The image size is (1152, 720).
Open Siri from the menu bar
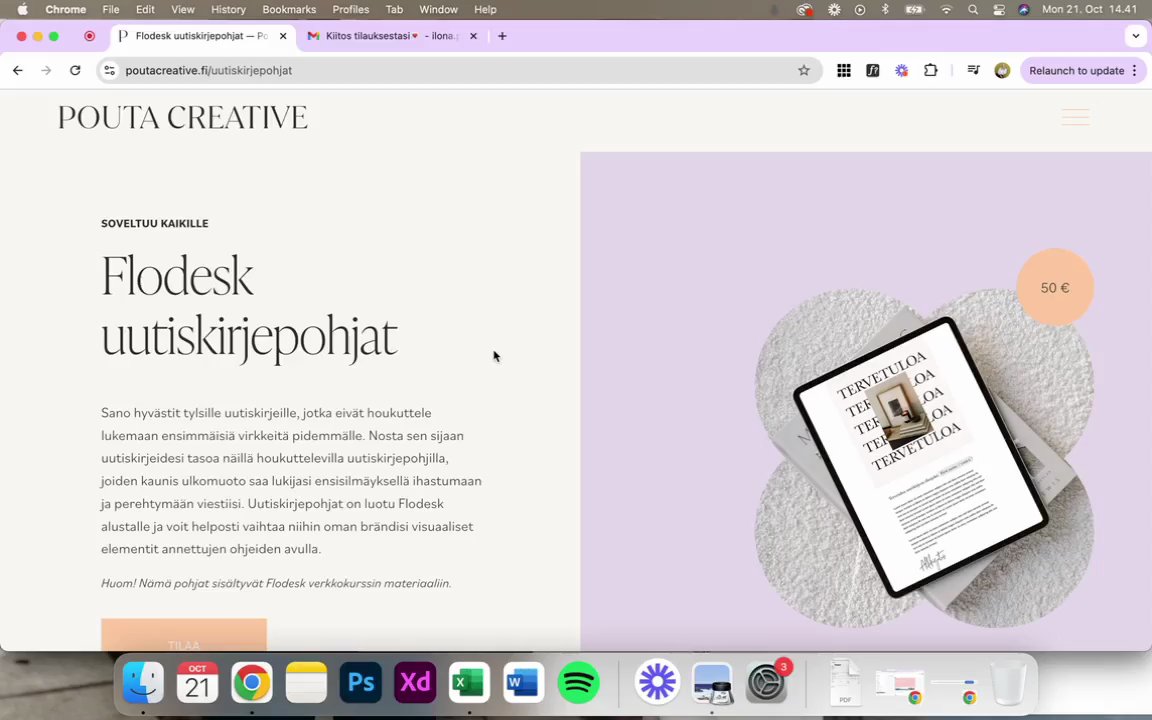click(1024, 10)
